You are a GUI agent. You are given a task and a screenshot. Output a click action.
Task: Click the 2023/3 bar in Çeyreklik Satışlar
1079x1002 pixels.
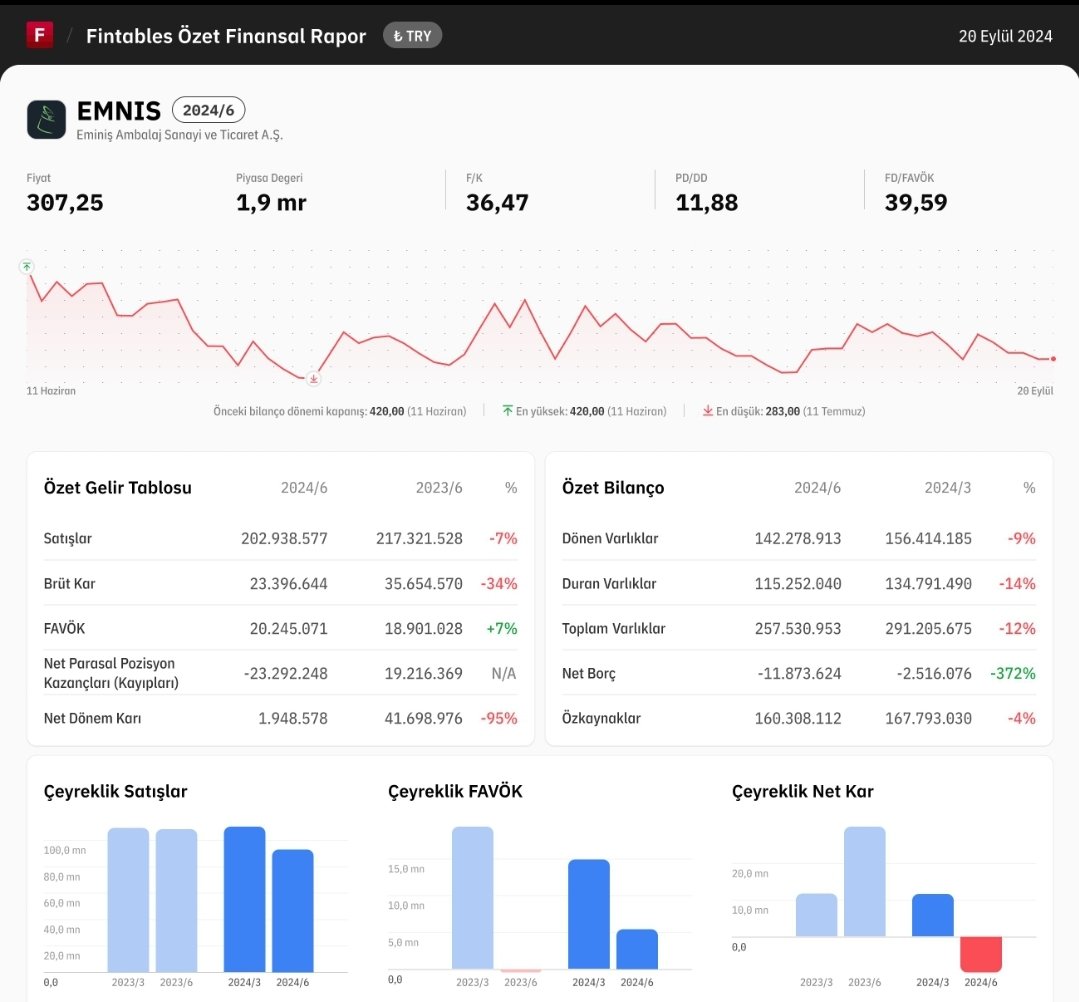[128, 899]
